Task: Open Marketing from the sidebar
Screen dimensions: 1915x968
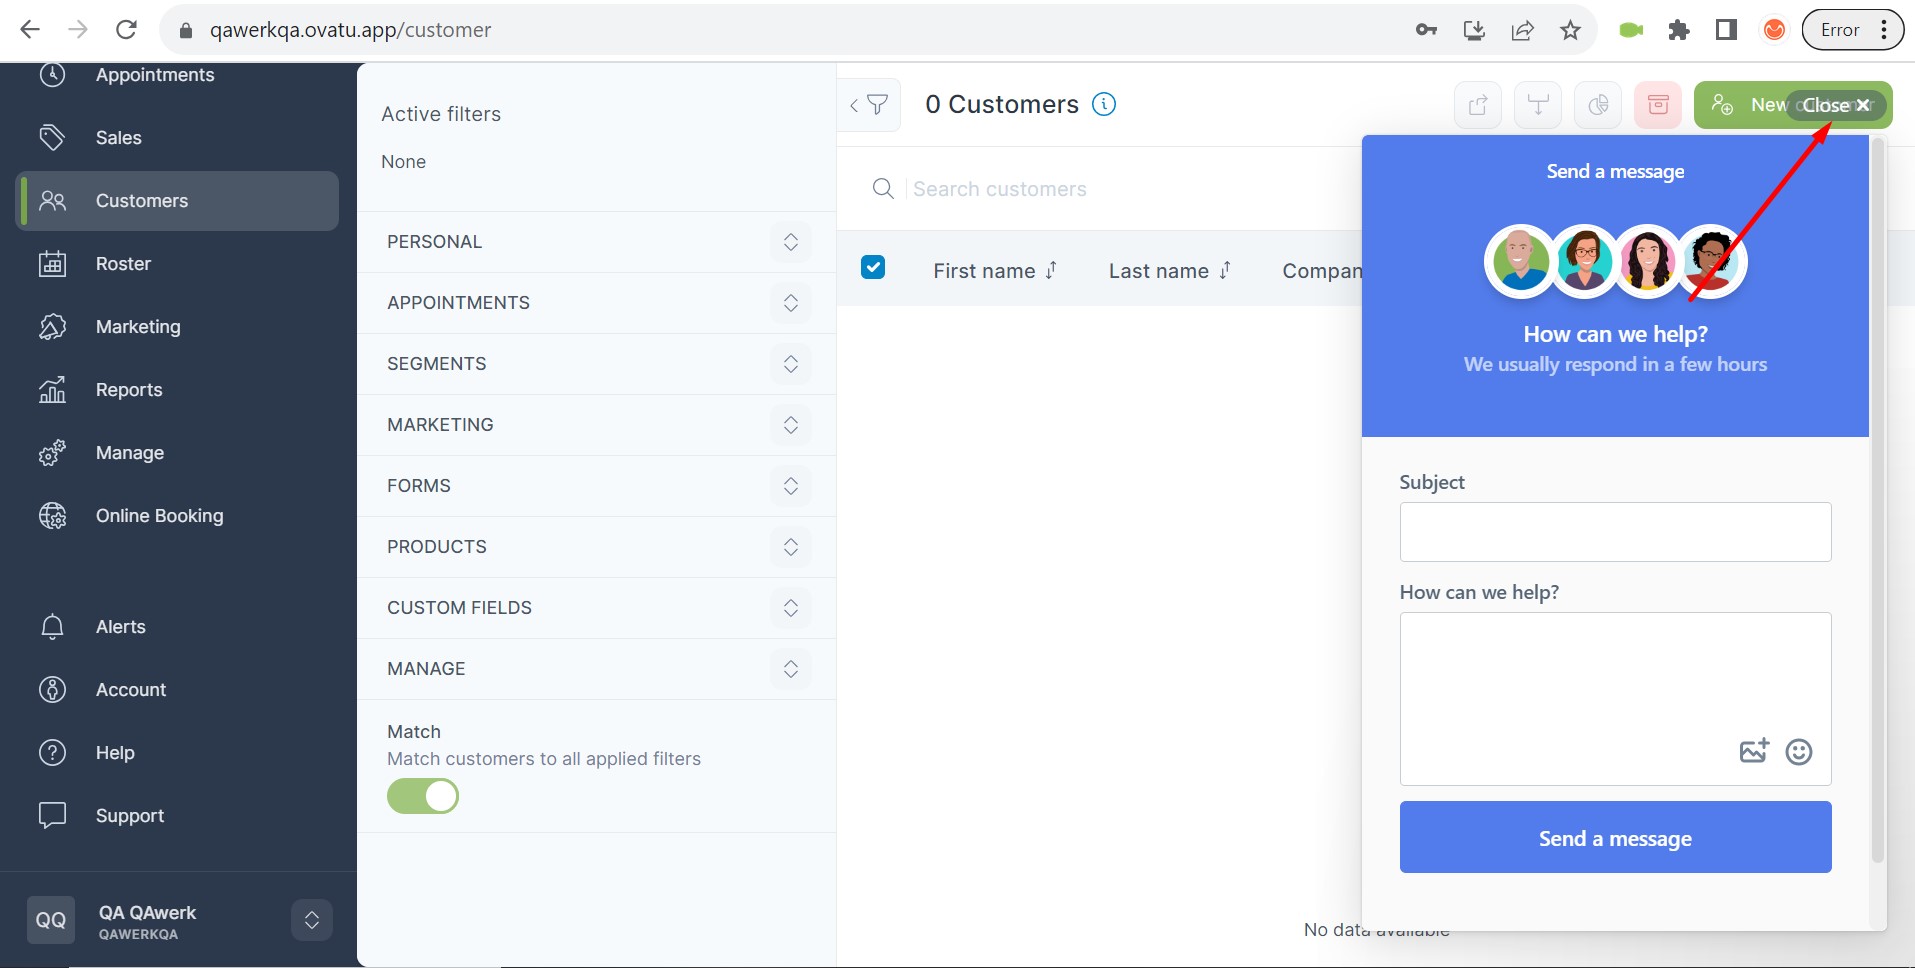Action: point(138,327)
